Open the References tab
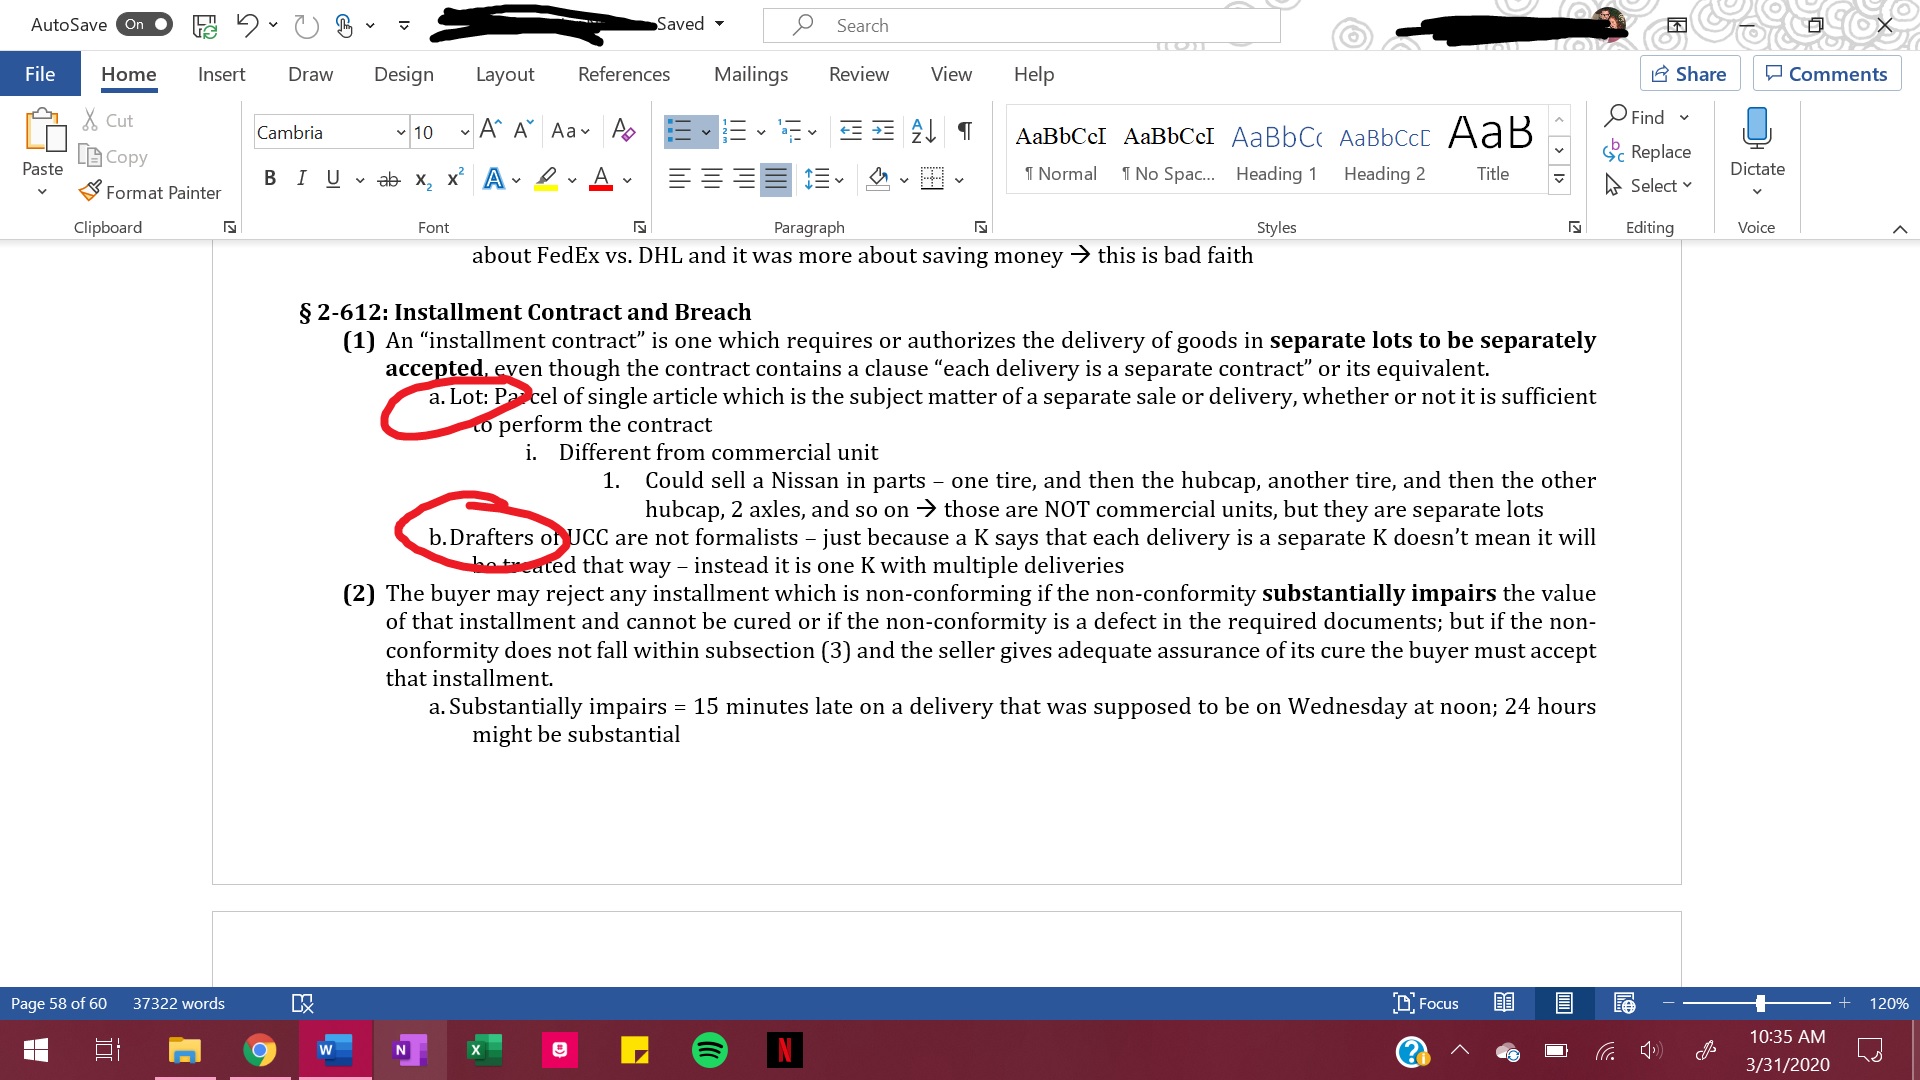 click(x=624, y=74)
